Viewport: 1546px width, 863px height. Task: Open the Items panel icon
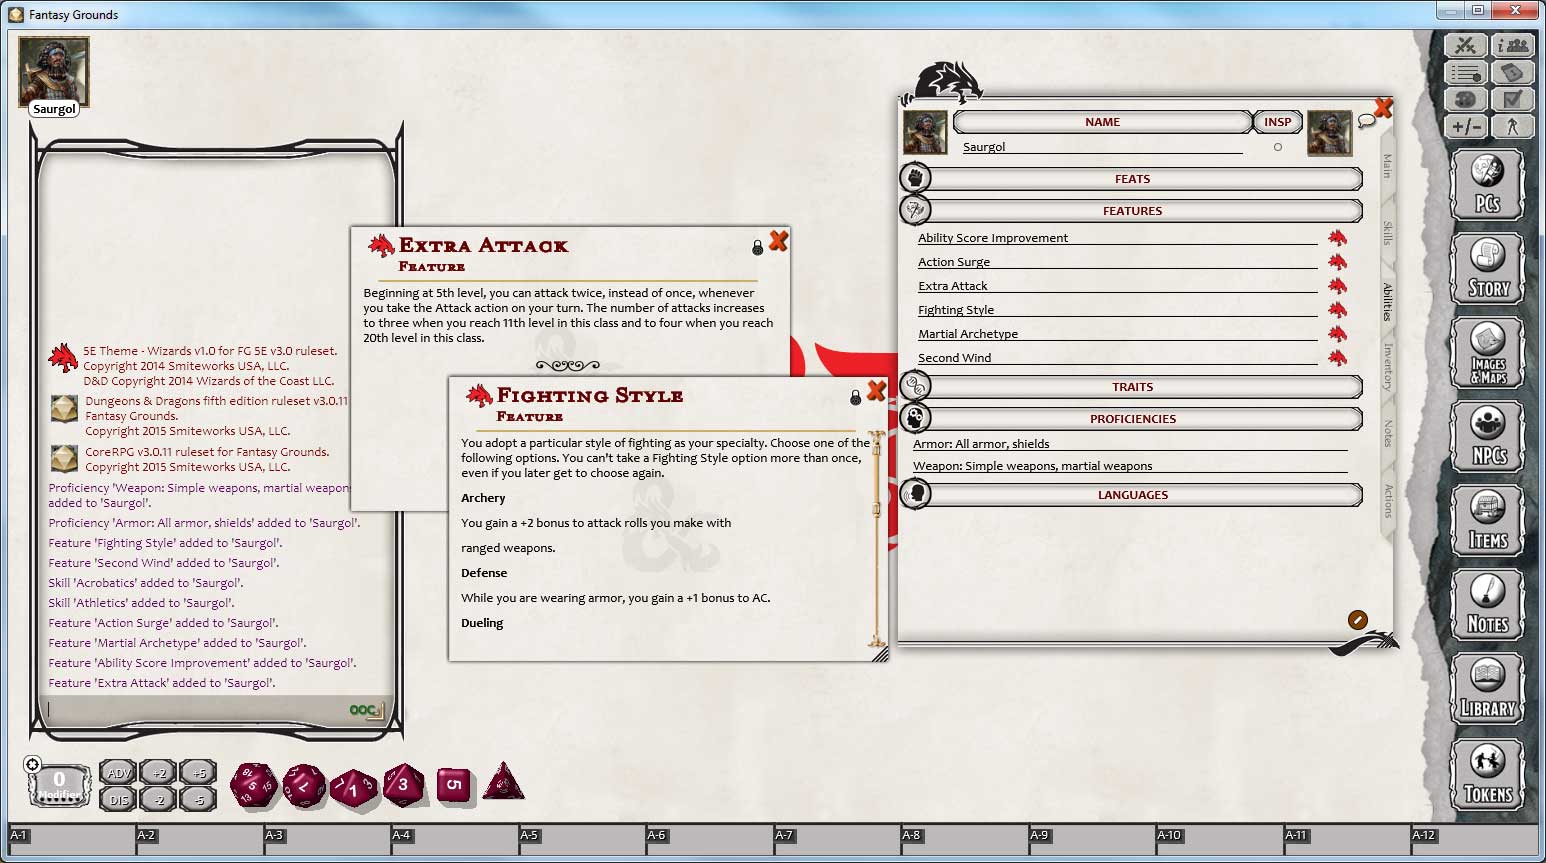click(x=1488, y=520)
